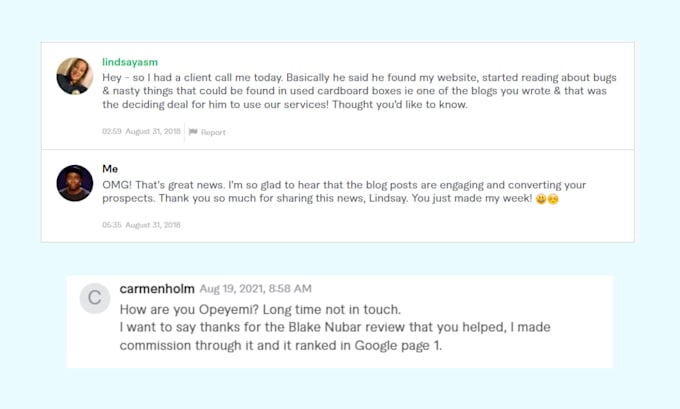
Task: Click the Blake Nubar review sentence
Action: 335,327
